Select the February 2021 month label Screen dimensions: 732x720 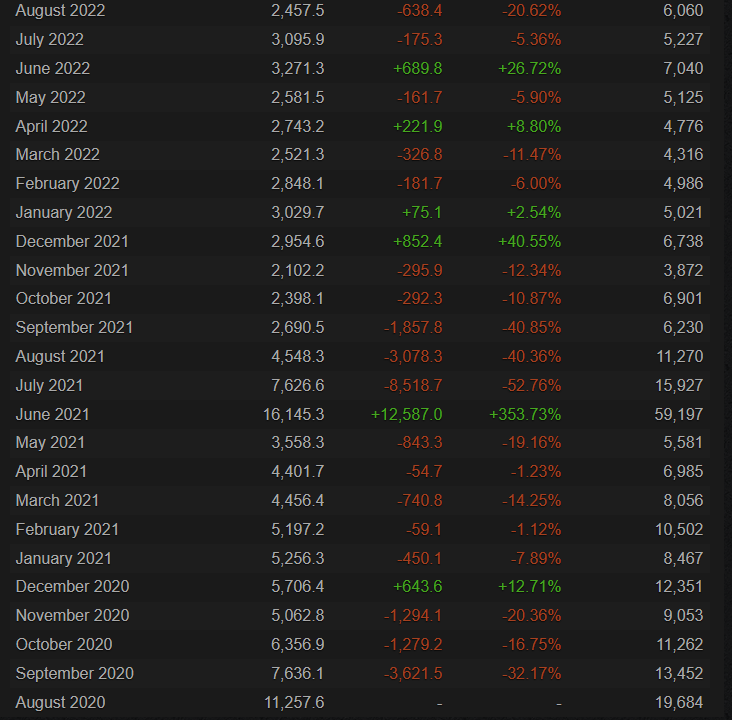point(67,529)
